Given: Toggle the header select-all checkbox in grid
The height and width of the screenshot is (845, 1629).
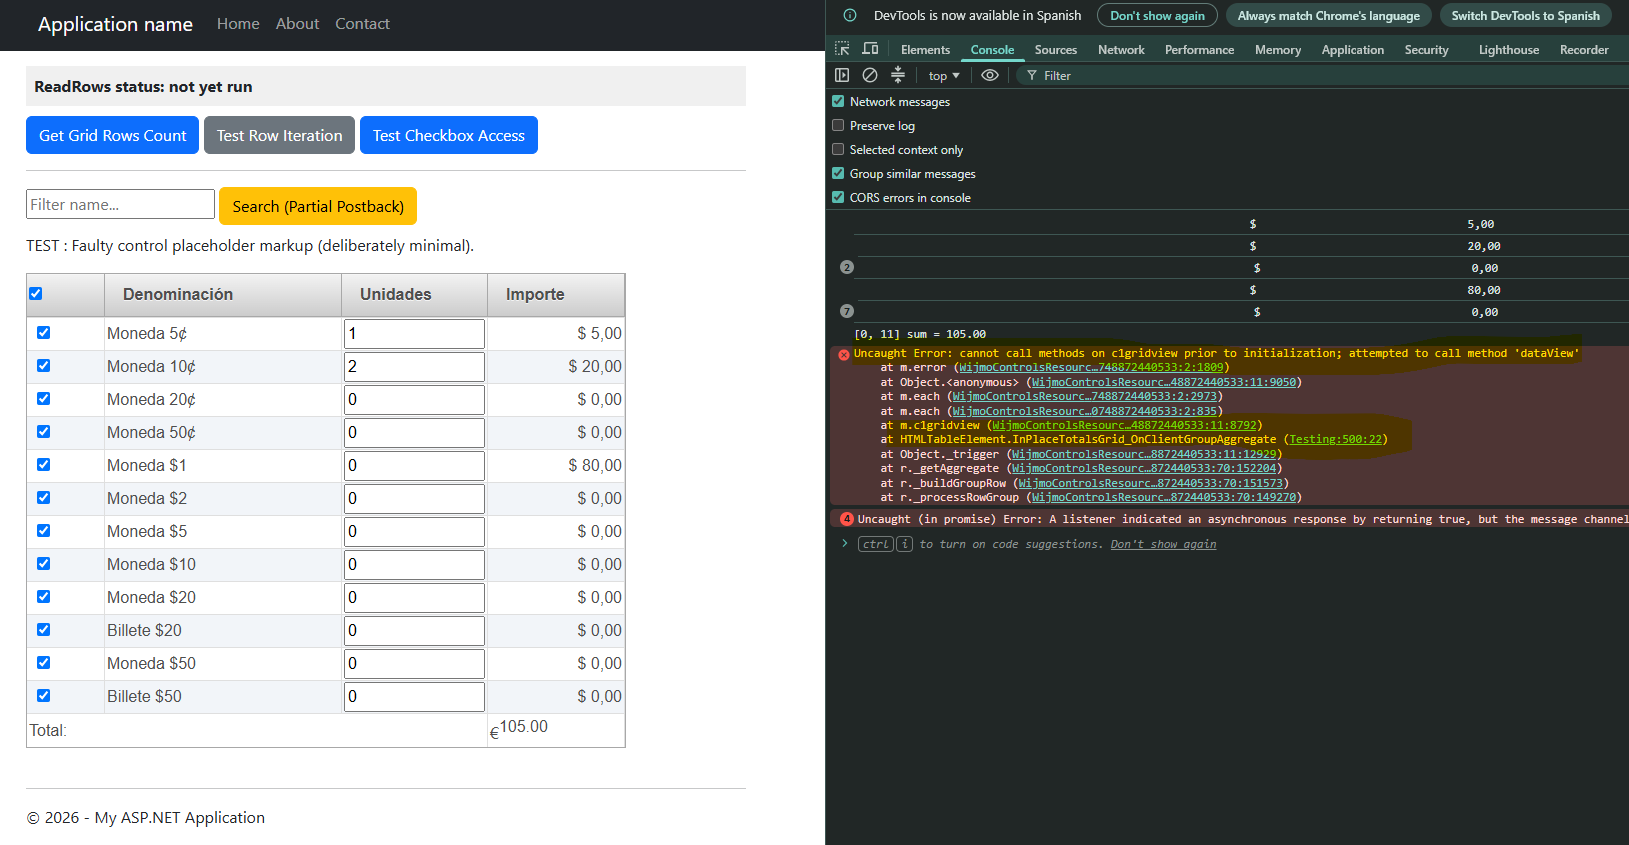Looking at the screenshot, I should [x=36, y=293].
